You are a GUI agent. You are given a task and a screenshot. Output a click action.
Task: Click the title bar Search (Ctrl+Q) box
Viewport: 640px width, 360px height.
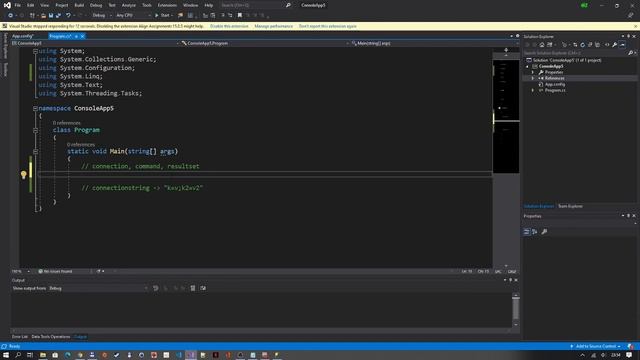point(251,5)
